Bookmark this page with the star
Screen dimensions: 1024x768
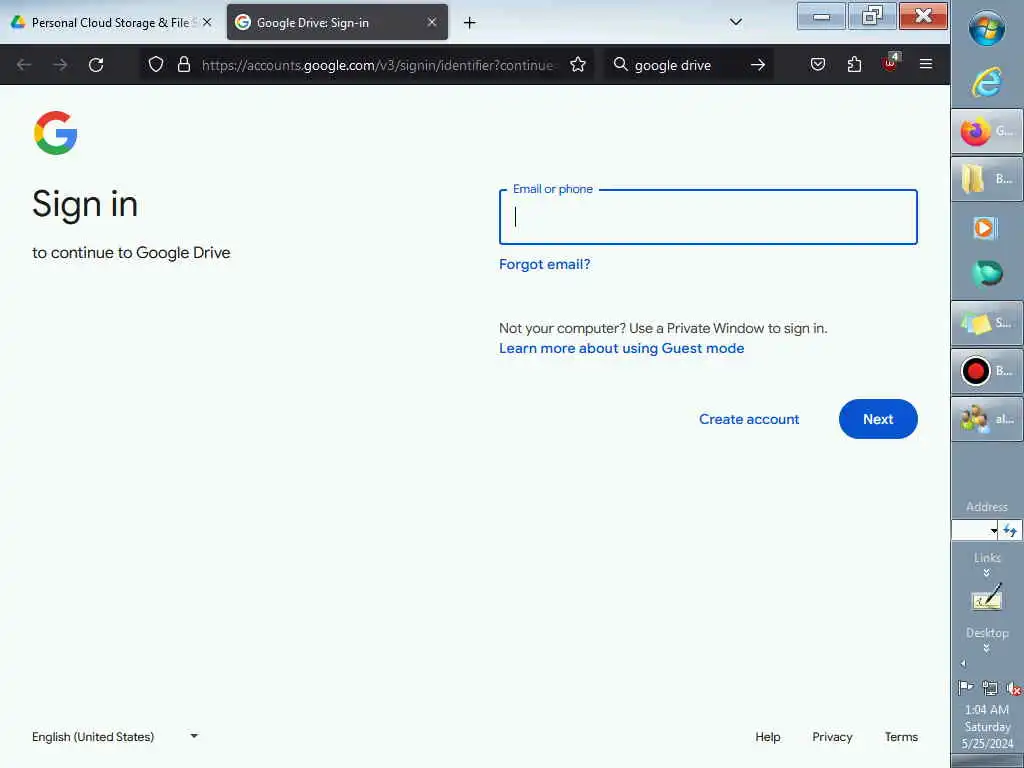pos(577,64)
